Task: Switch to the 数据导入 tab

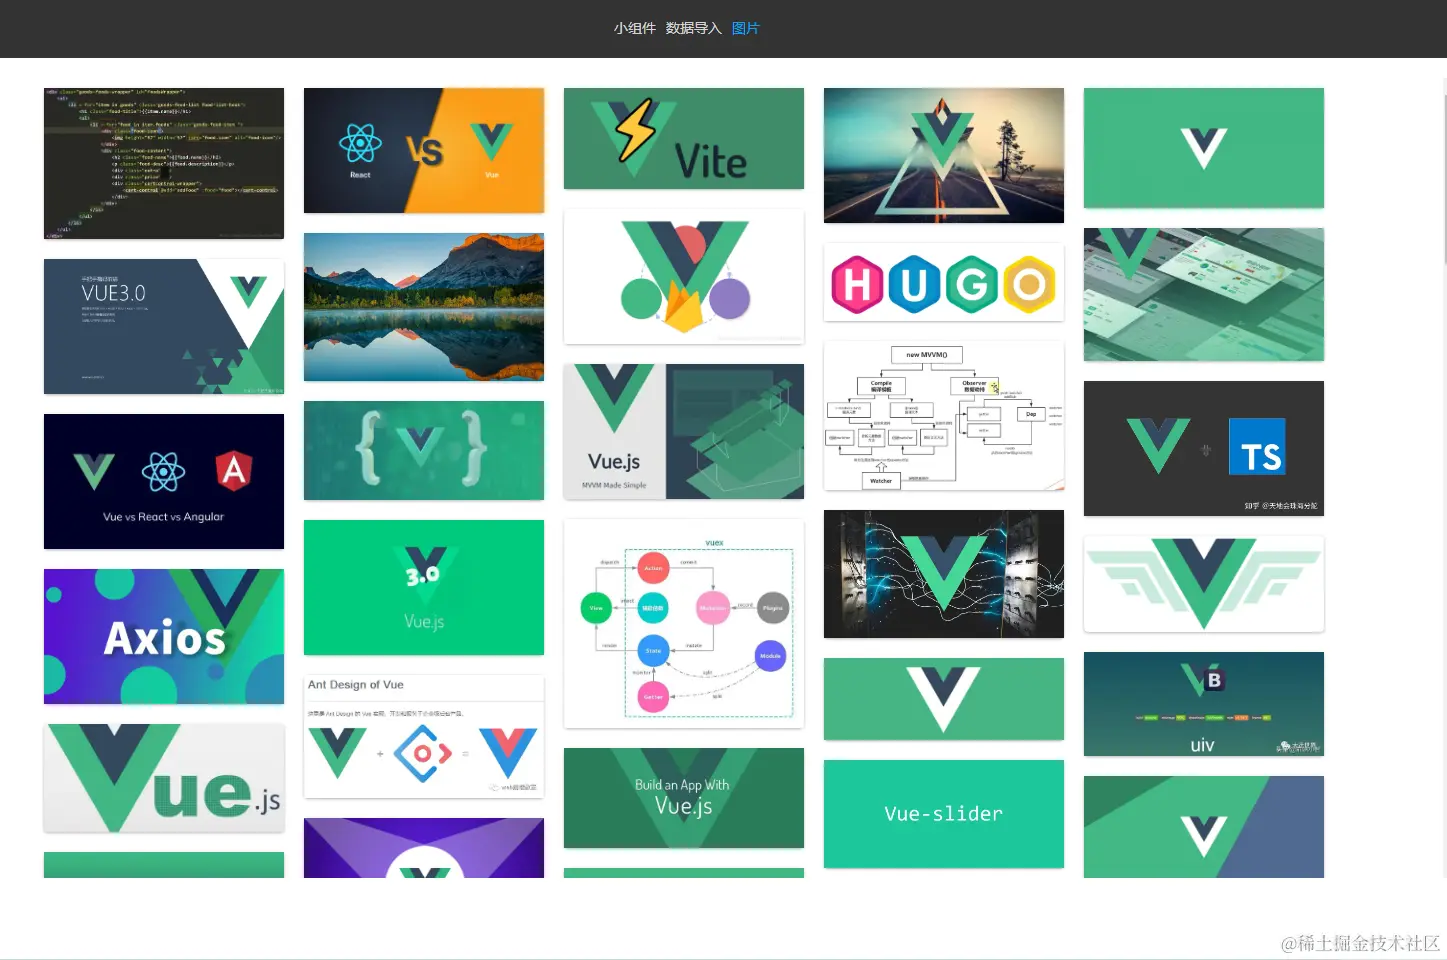Action: point(693,28)
